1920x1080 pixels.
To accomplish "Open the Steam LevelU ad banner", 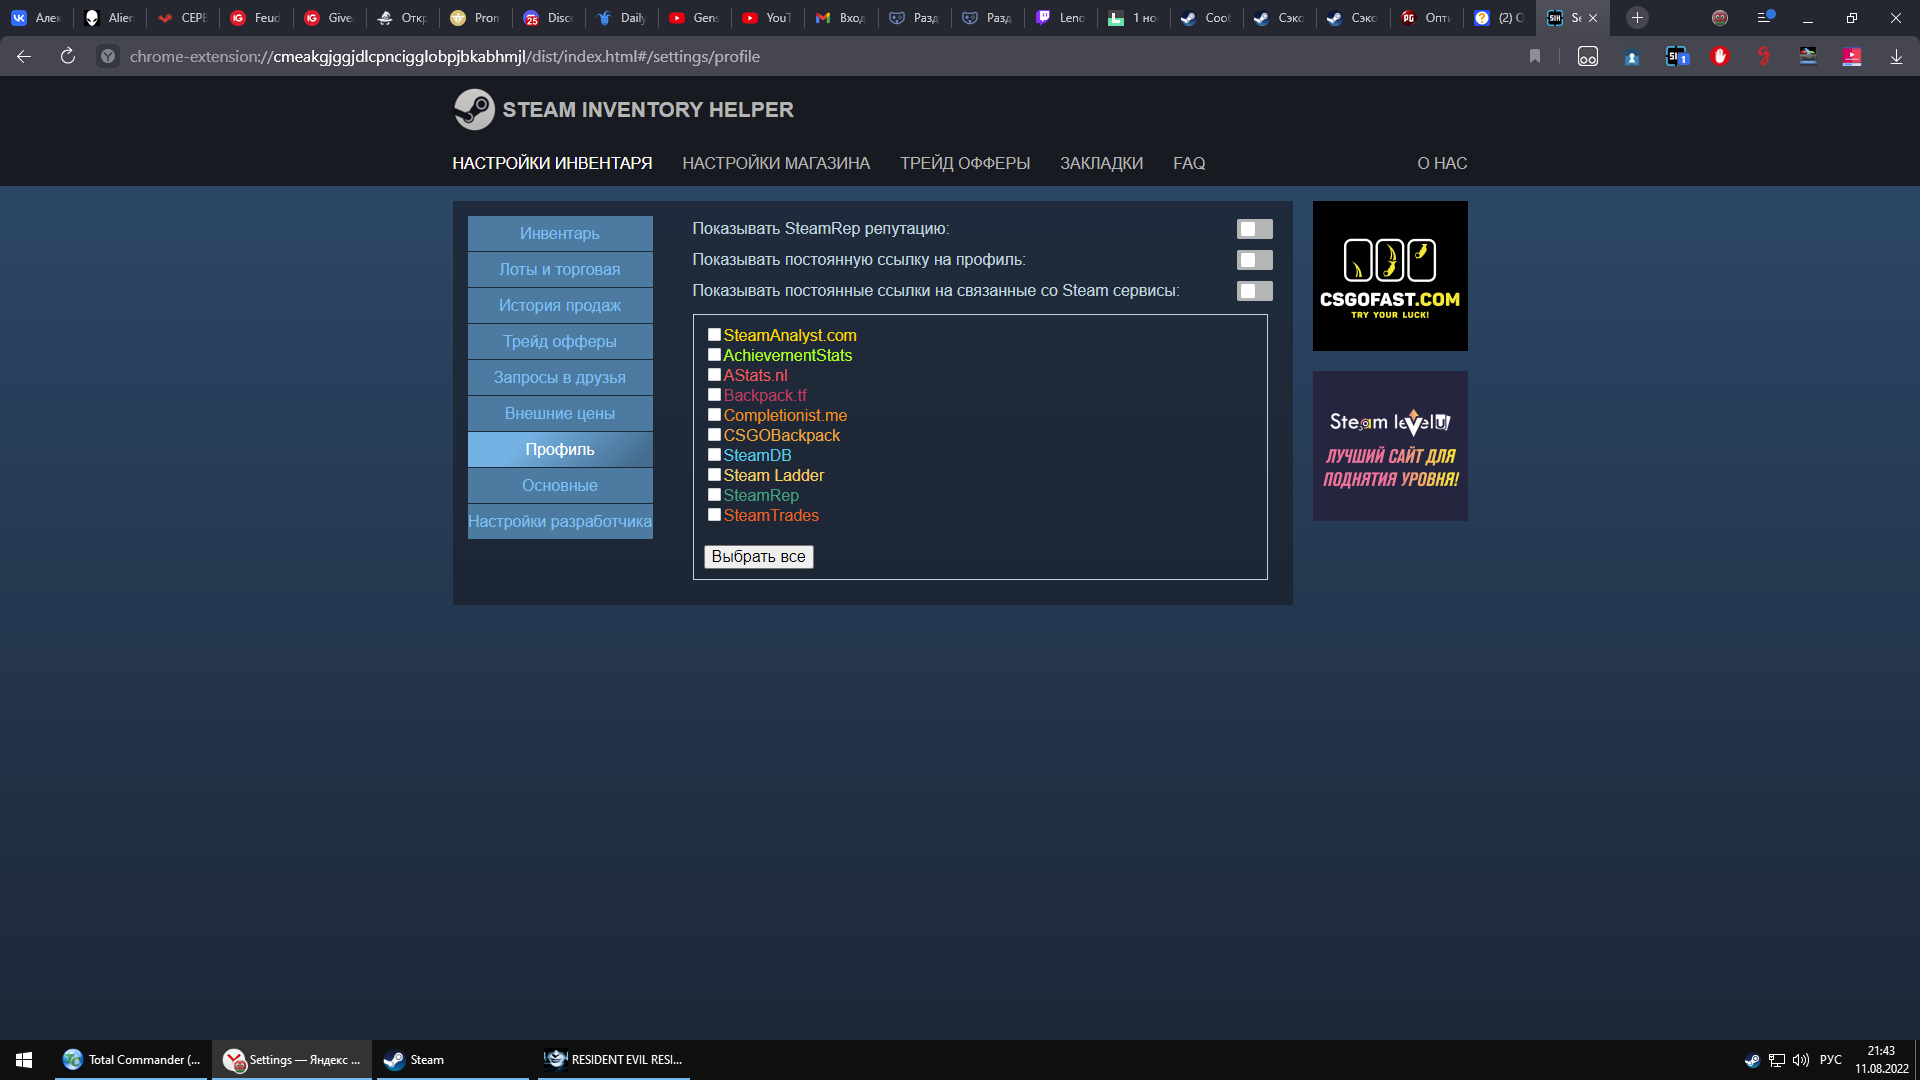I will [x=1390, y=446].
